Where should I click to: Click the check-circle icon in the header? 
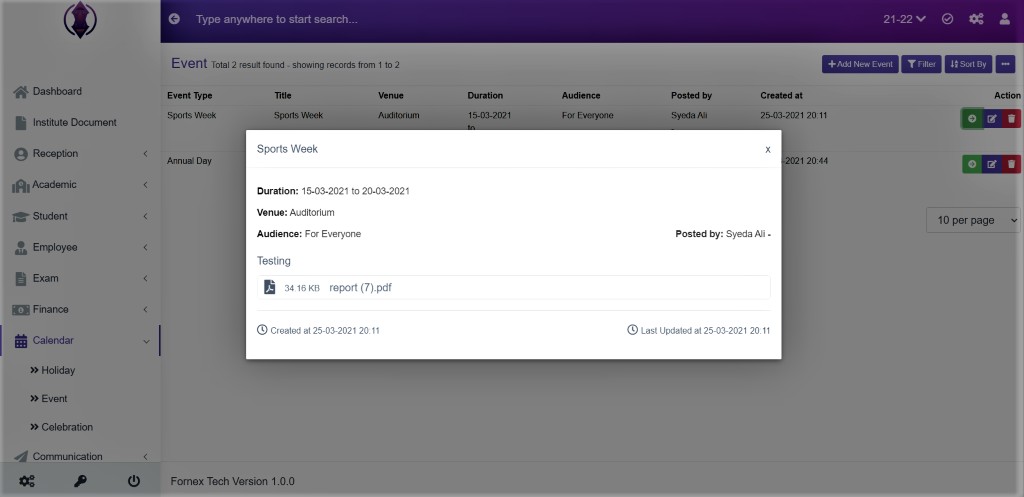click(x=948, y=19)
